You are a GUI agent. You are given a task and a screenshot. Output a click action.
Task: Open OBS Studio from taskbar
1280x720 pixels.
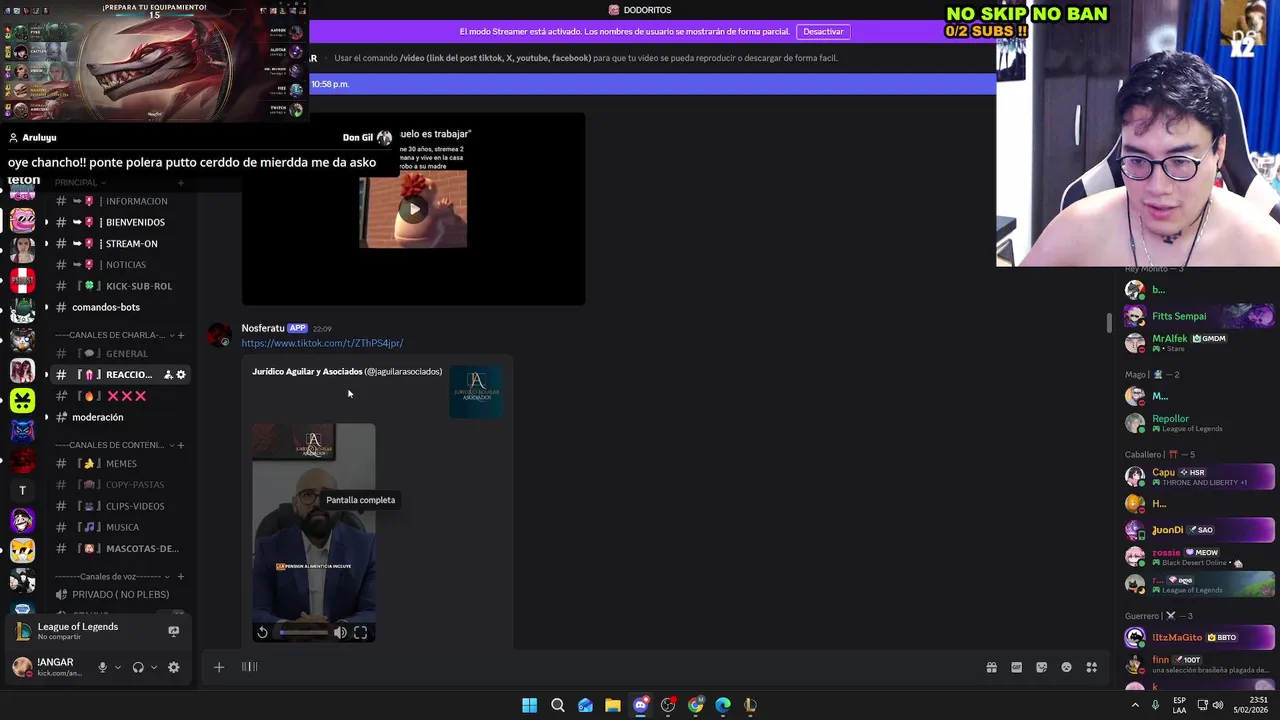pos(668,705)
